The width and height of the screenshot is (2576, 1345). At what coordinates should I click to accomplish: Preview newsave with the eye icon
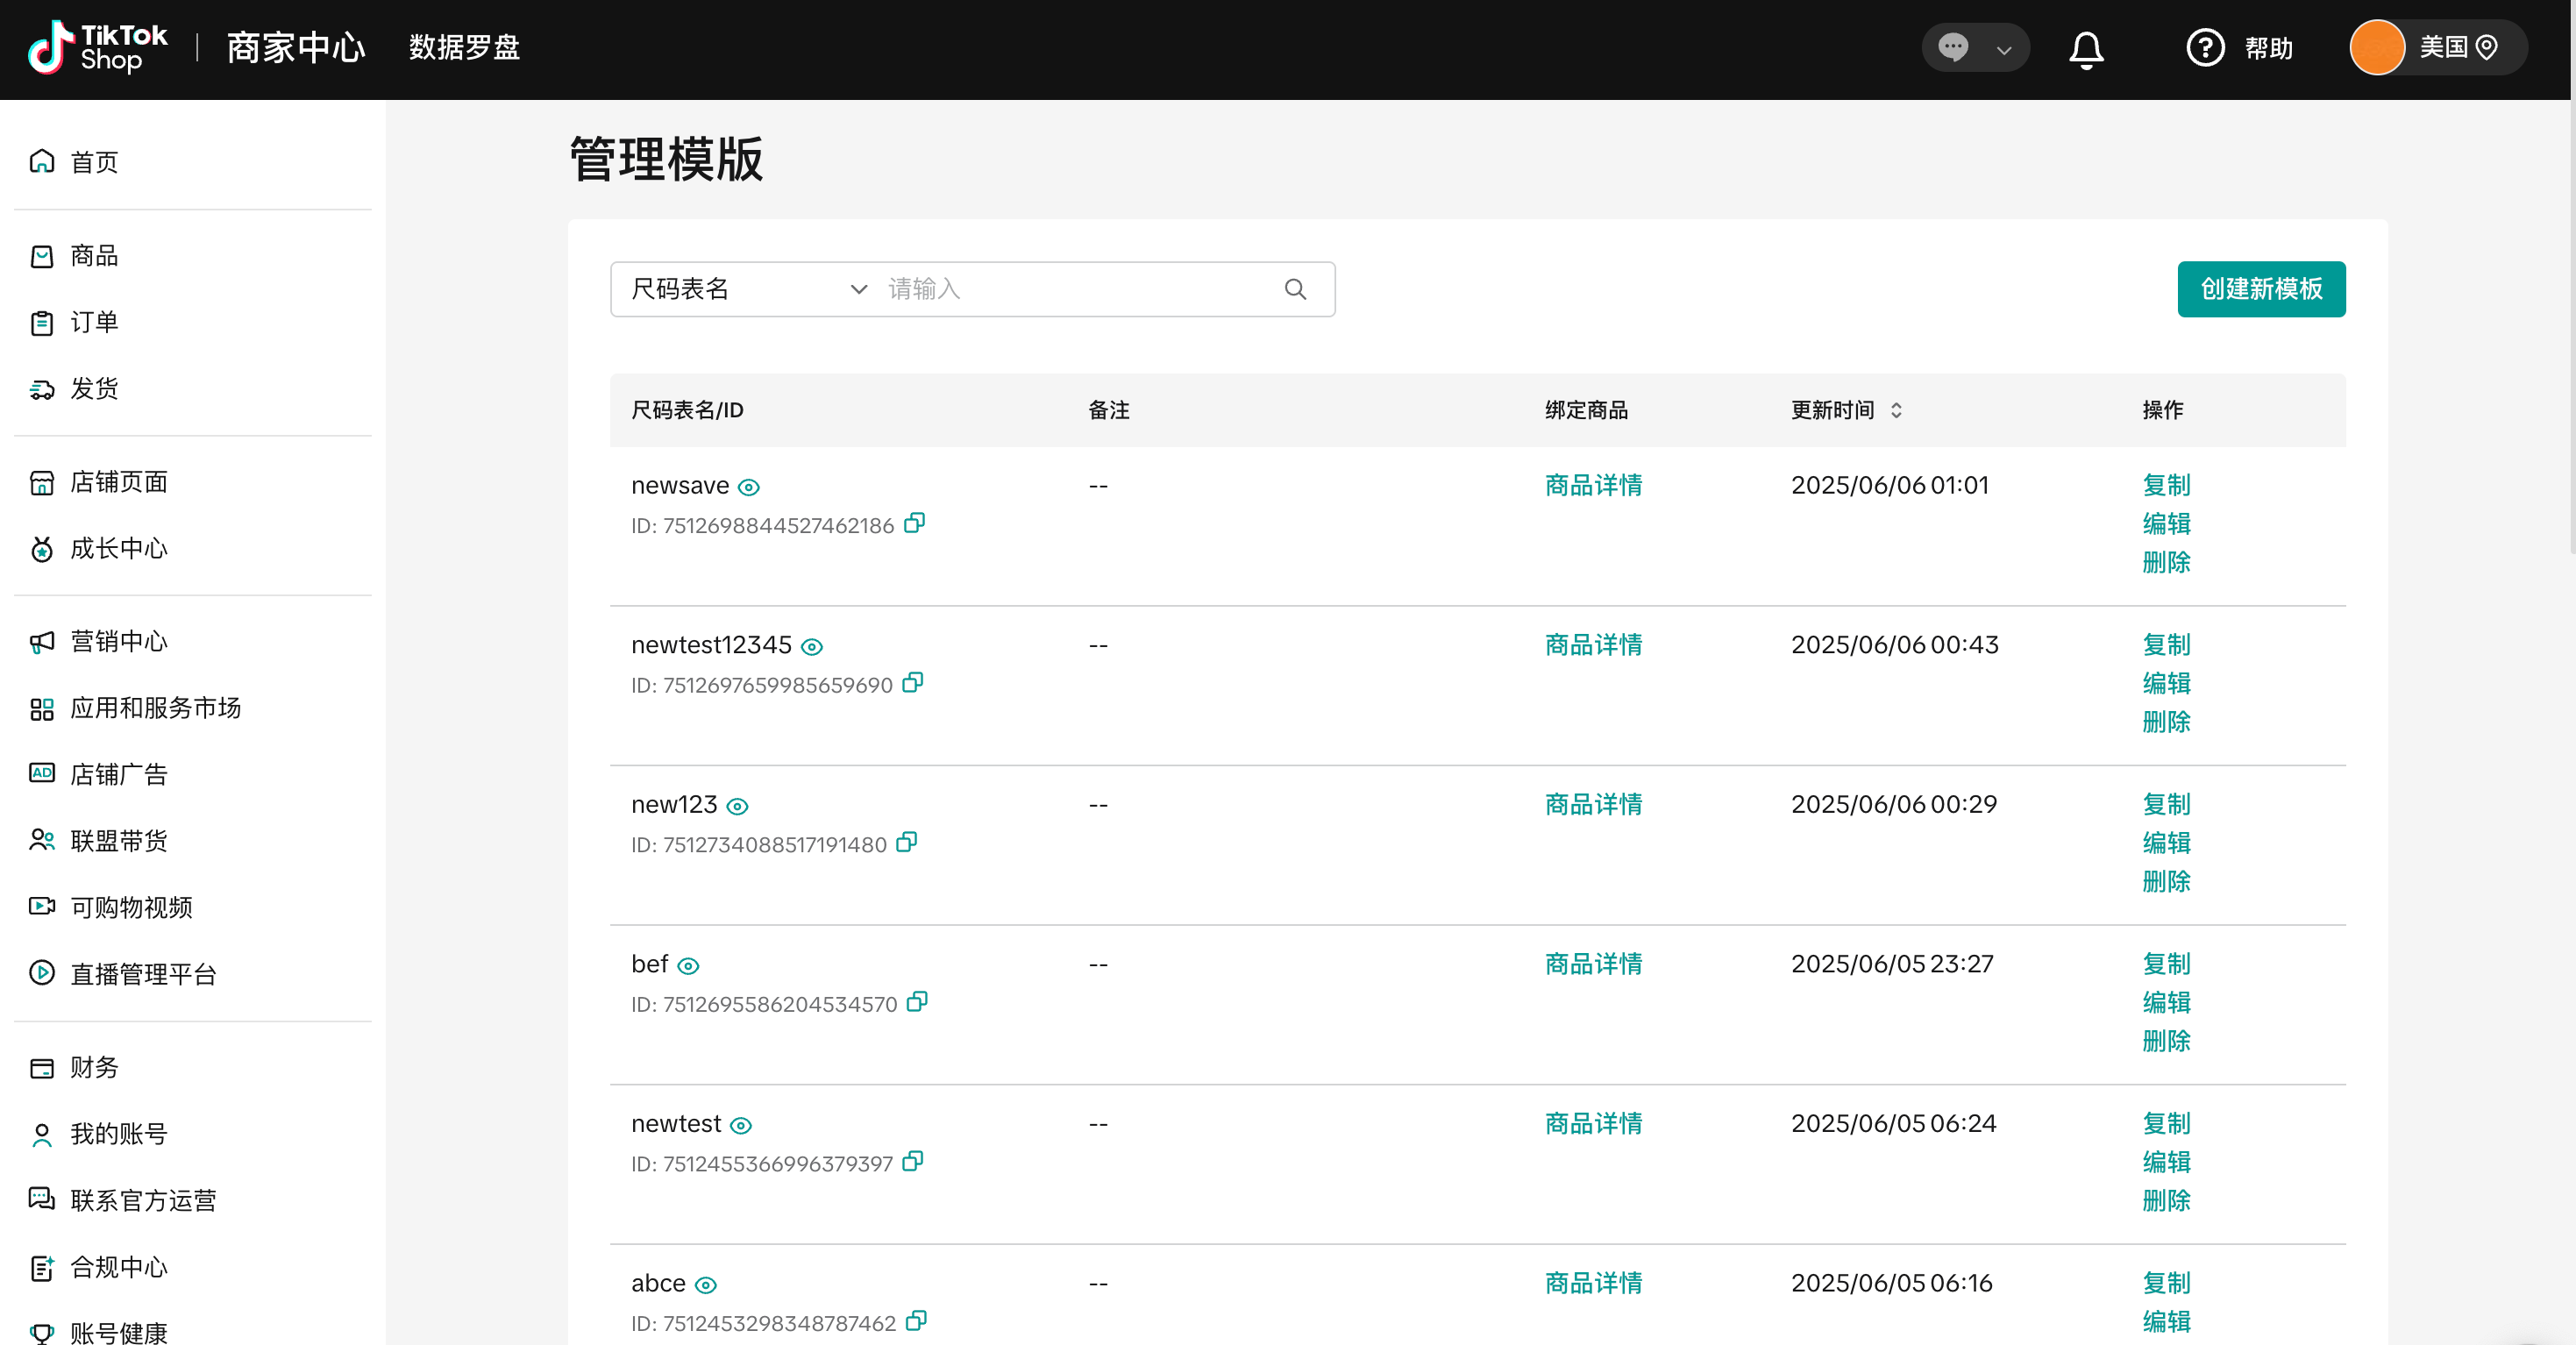[749, 487]
